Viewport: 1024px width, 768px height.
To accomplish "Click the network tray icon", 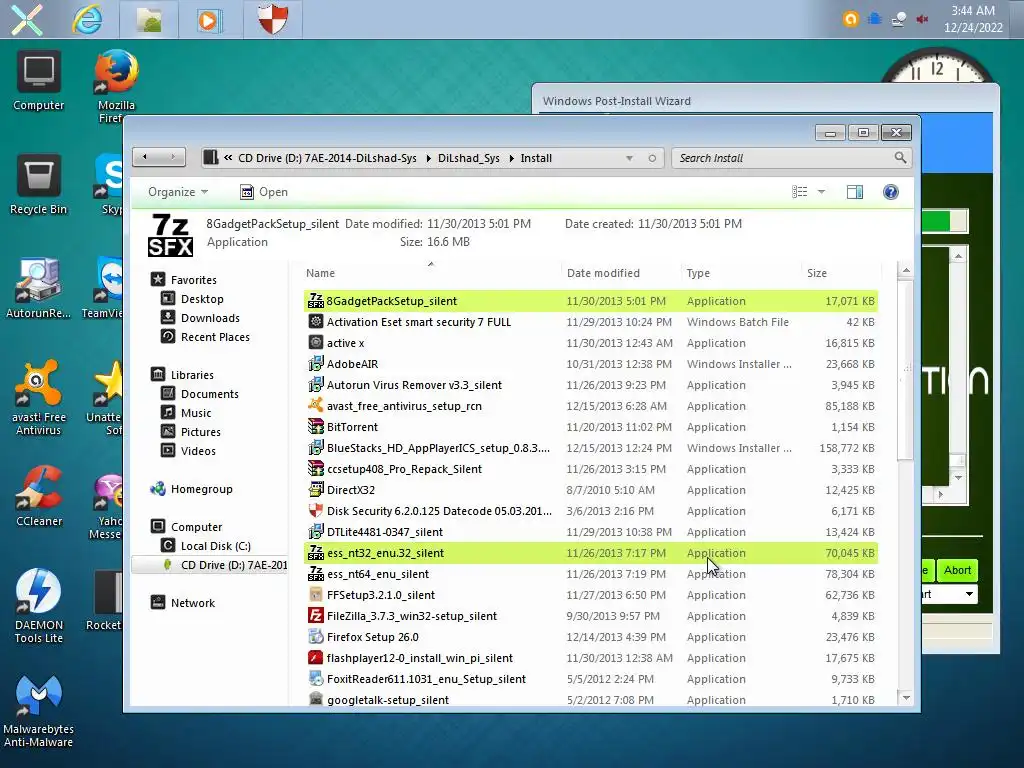I will [899, 19].
